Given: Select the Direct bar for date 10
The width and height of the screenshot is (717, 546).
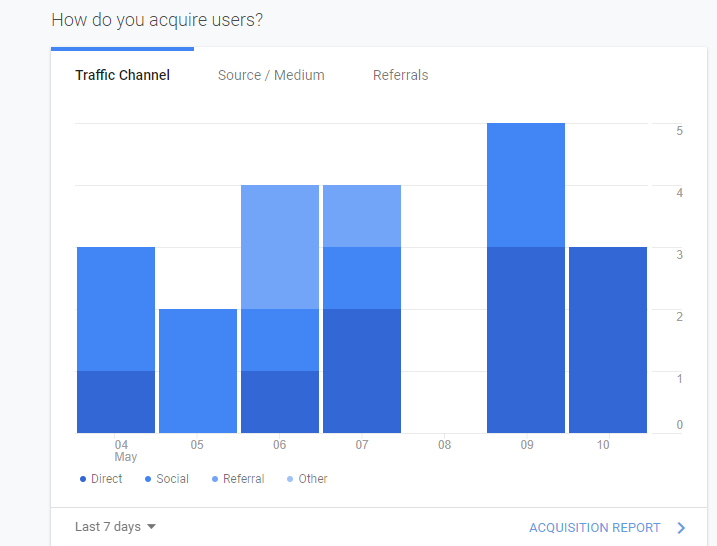Looking at the screenshot, I should click(x=608, y=340).
